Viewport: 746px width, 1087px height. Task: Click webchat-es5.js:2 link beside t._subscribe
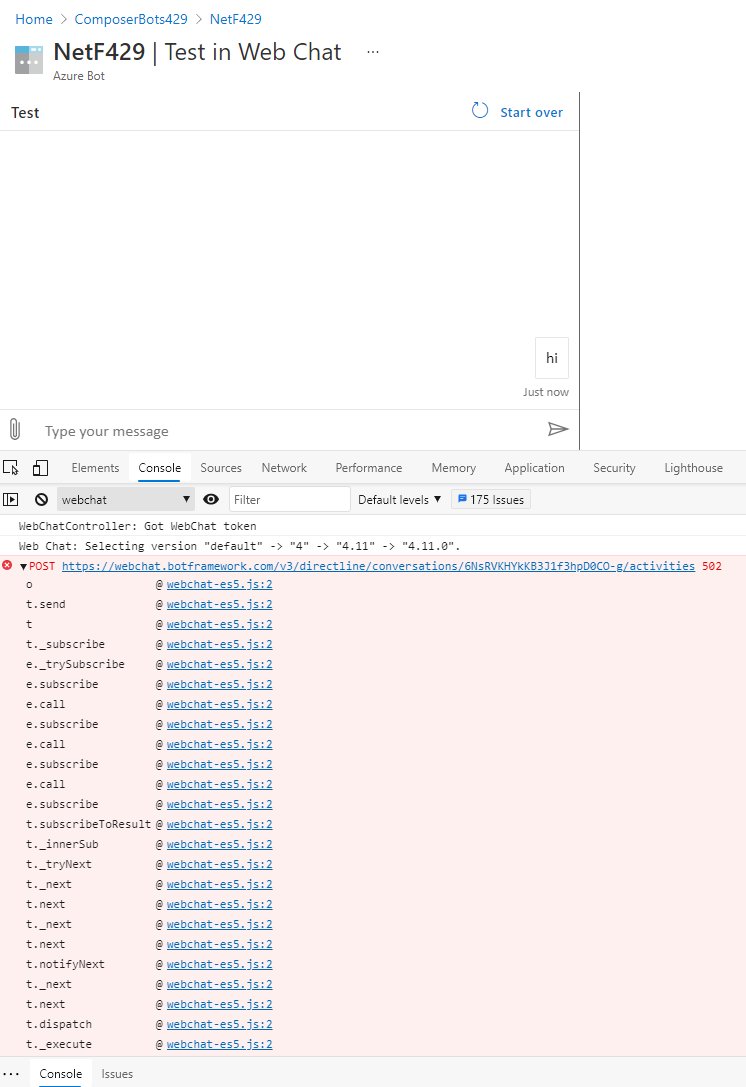pos(219,644)
